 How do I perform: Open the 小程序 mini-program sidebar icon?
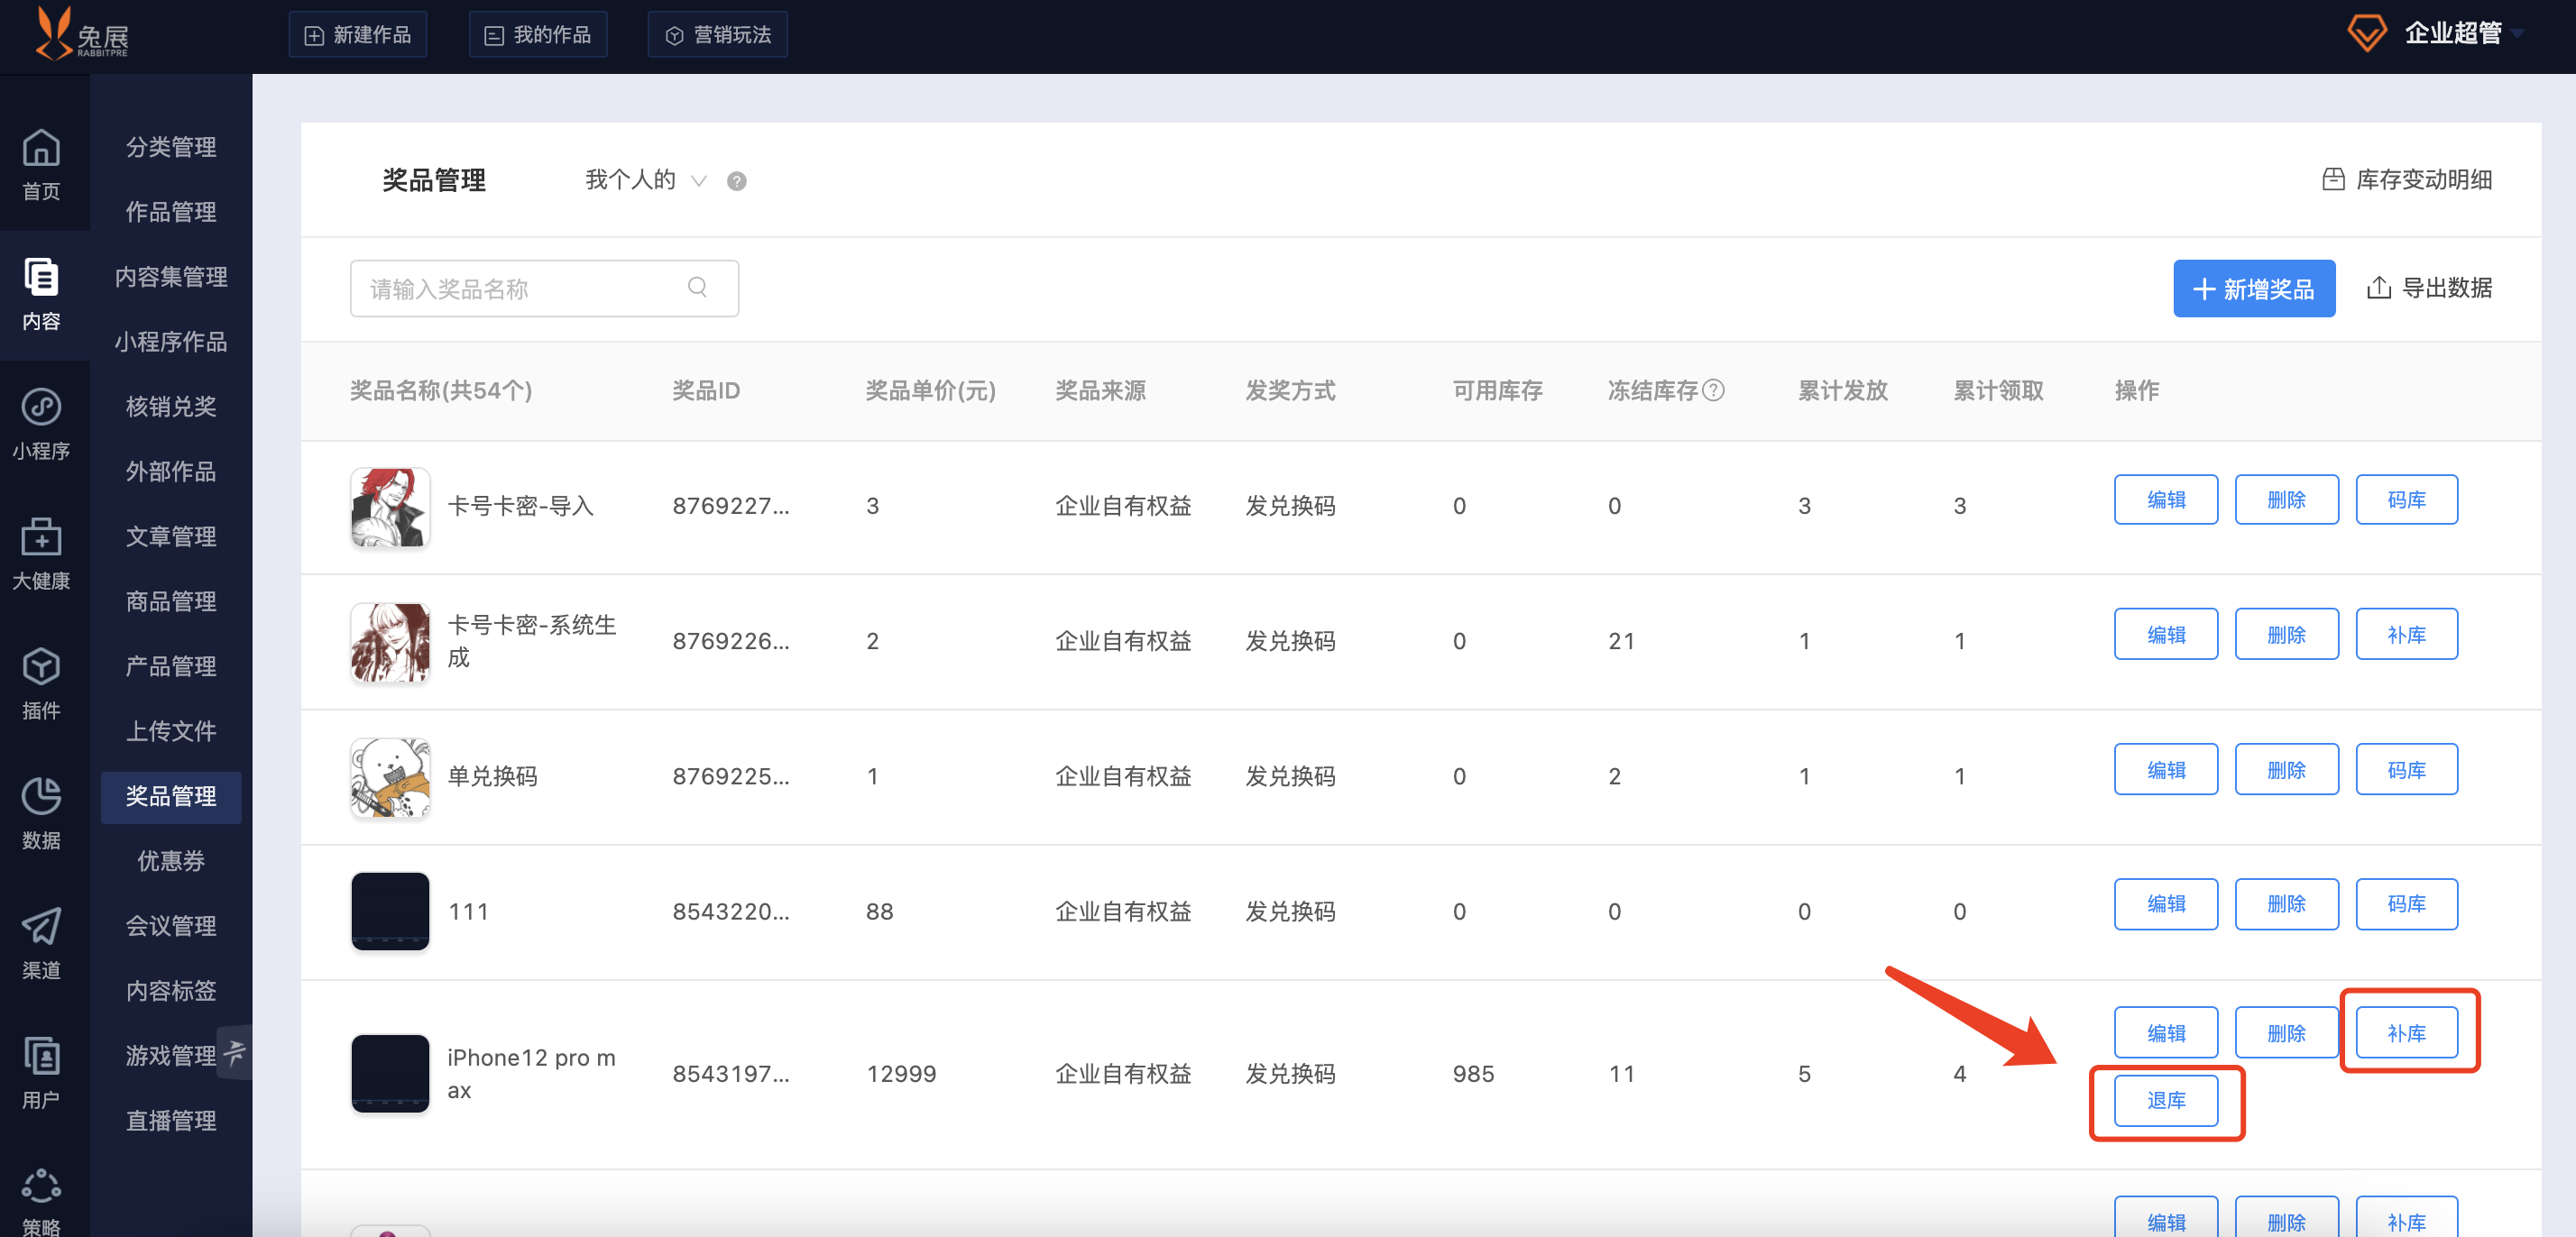point(41,423)
